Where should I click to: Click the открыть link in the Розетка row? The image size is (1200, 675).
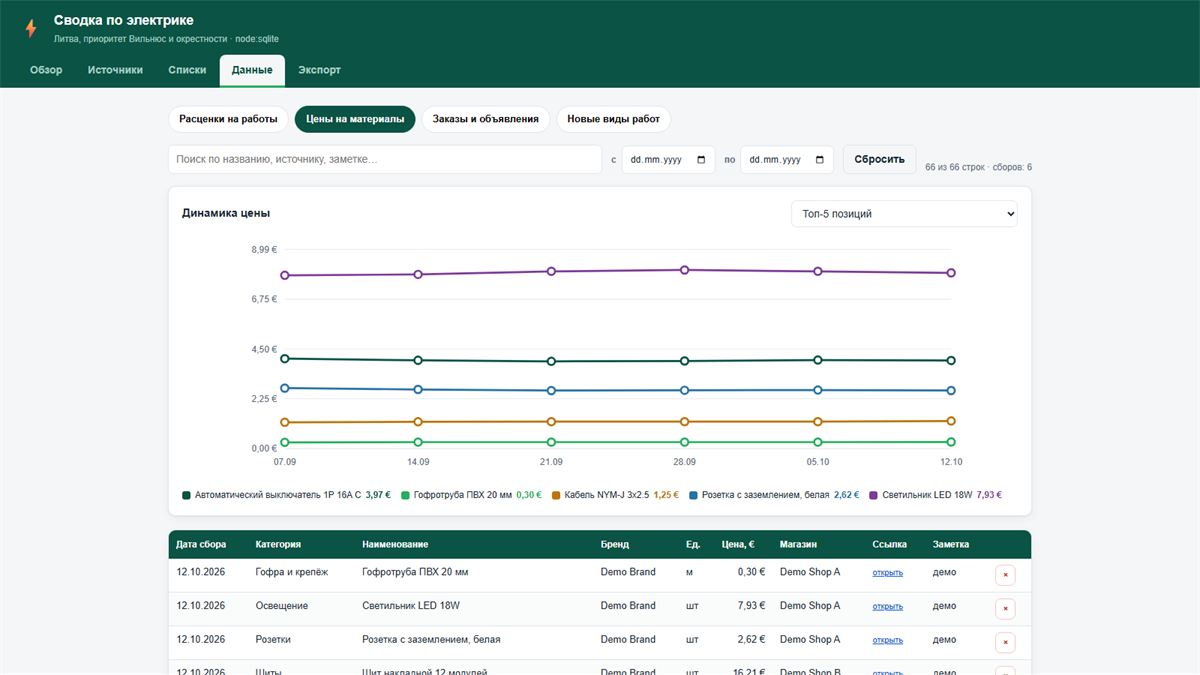click(x=888, y=640)
